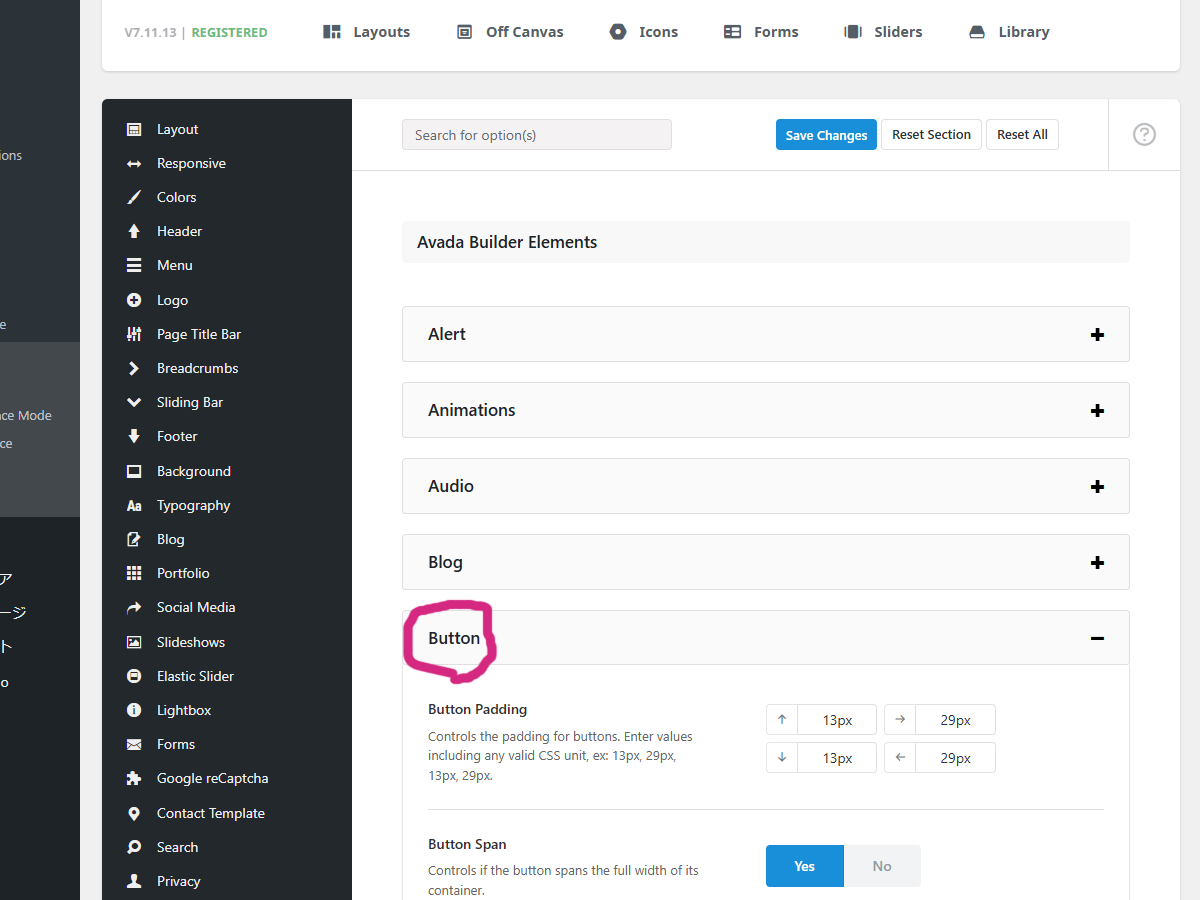
Task: Click the V7.11.13 version text
Action: 151,32
